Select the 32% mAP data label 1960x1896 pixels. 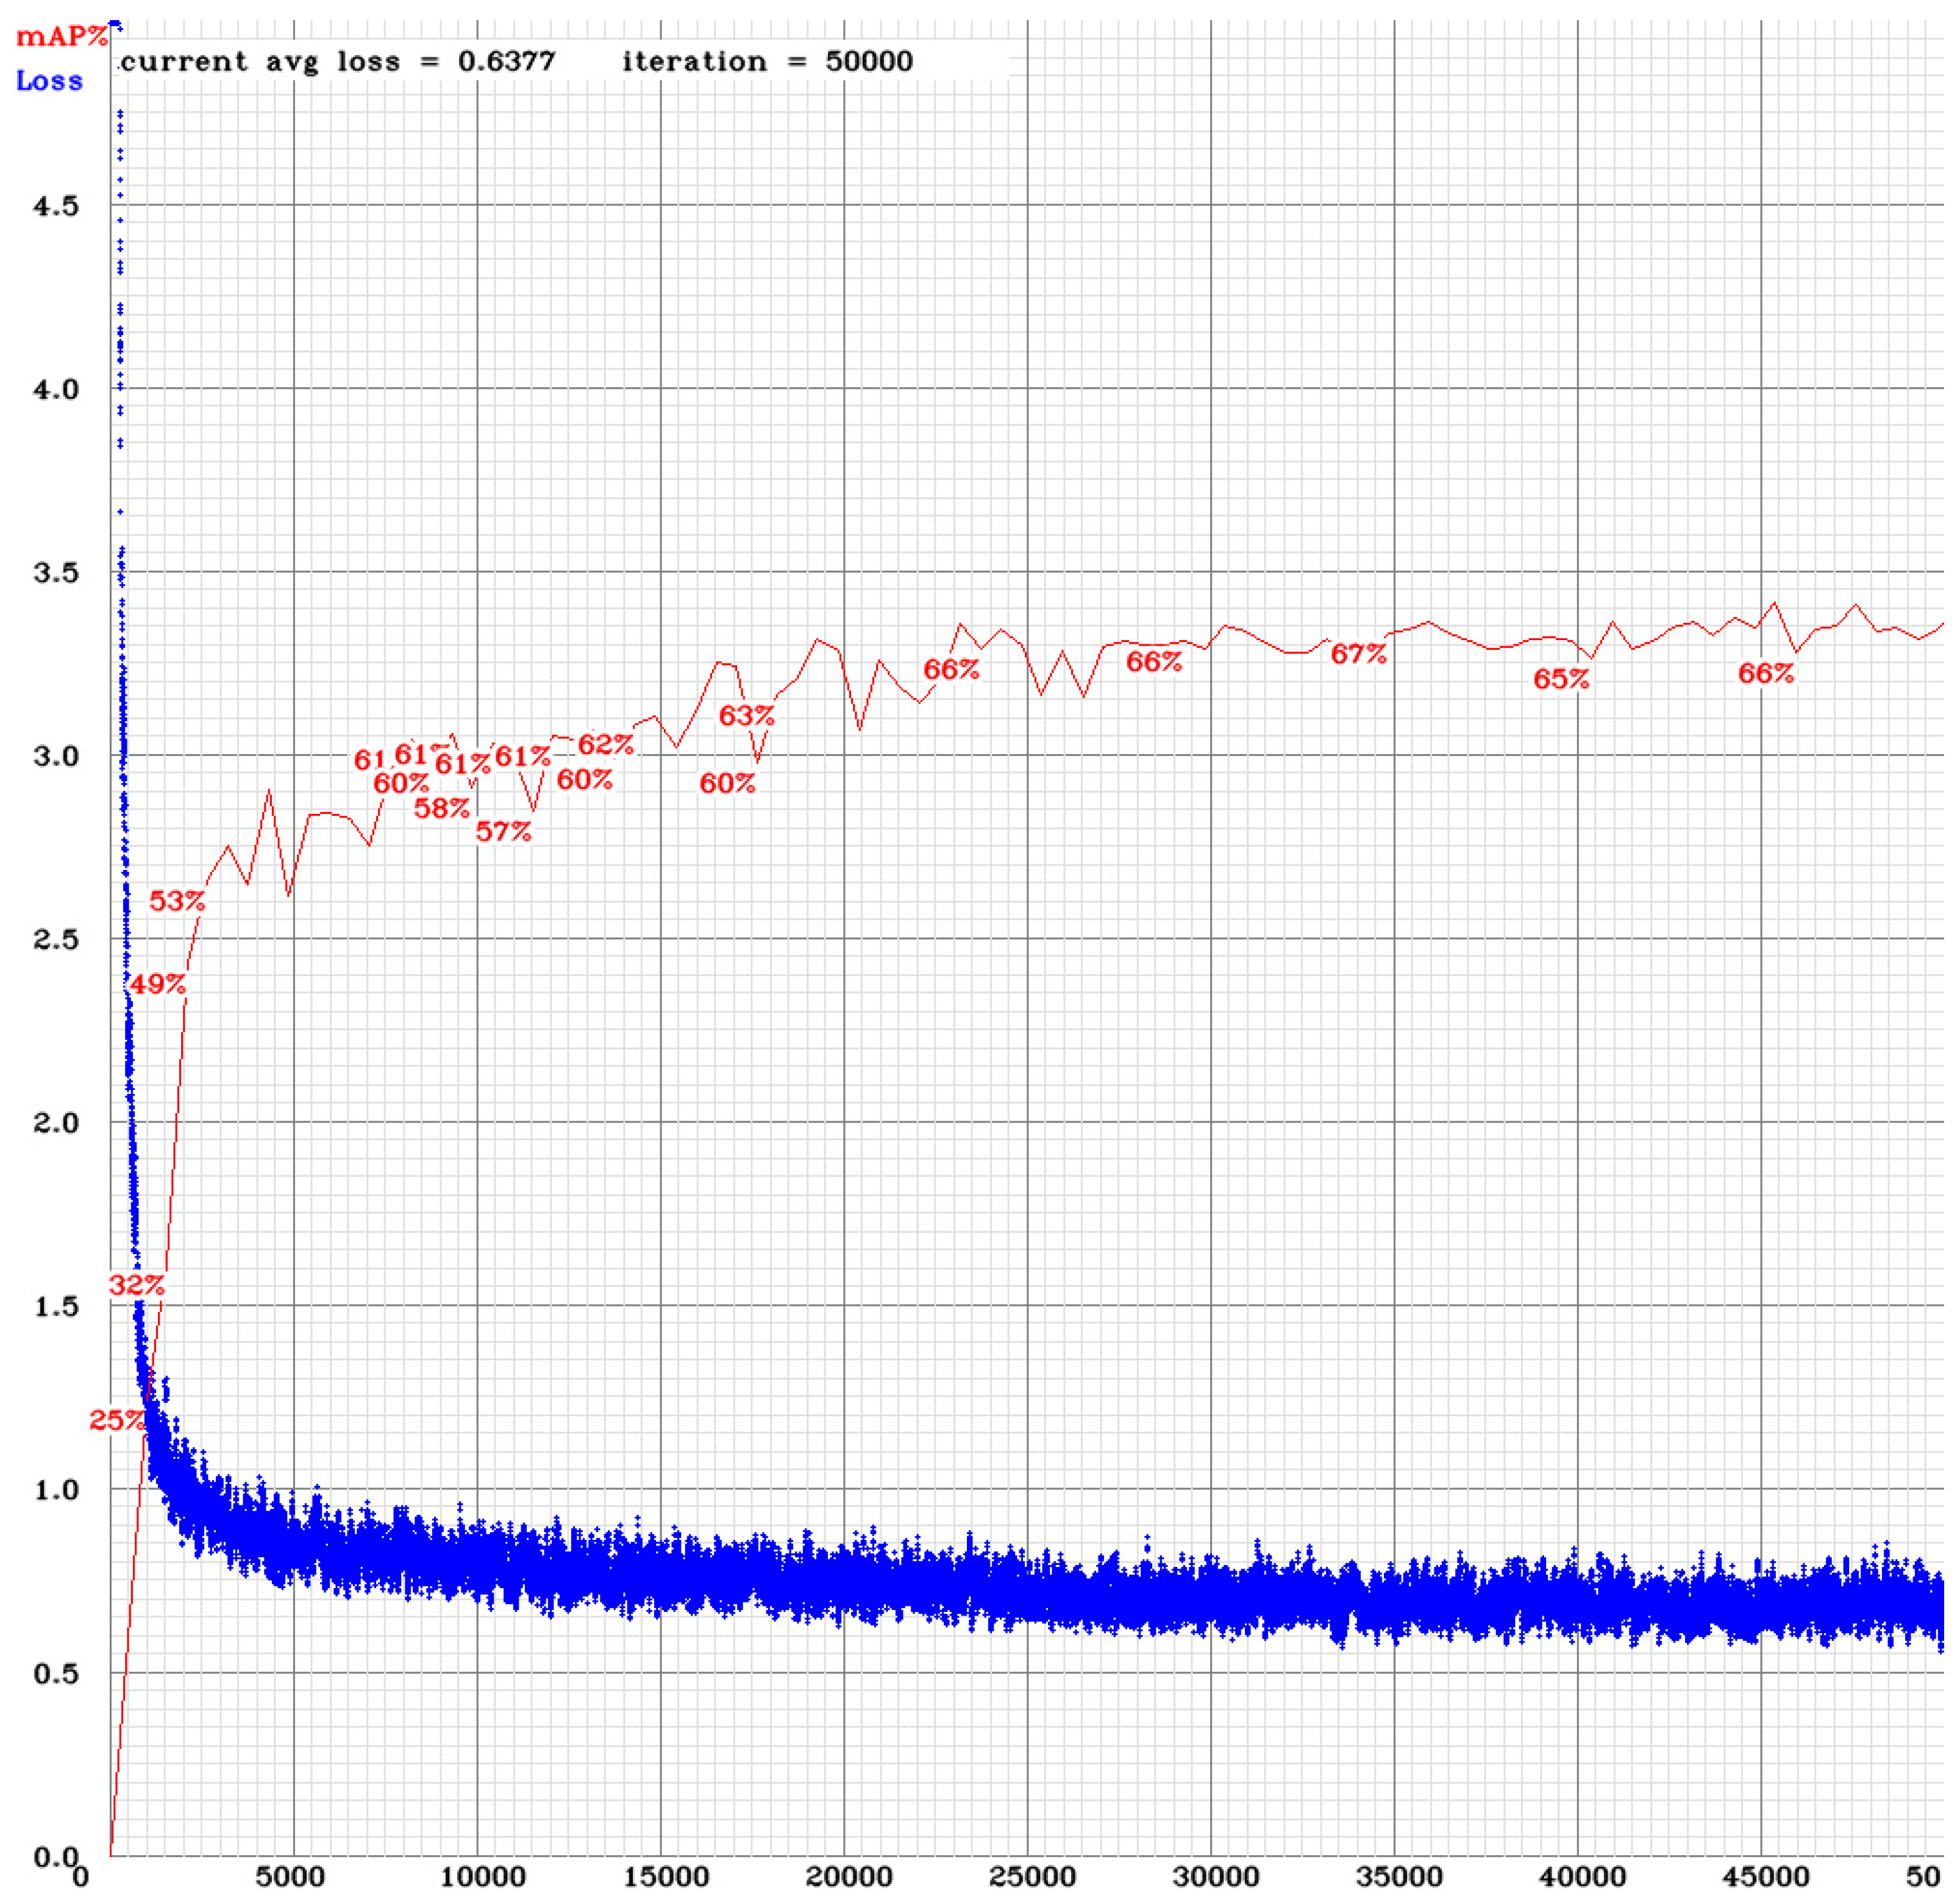pyautogui.click(x=136, y=1285)
